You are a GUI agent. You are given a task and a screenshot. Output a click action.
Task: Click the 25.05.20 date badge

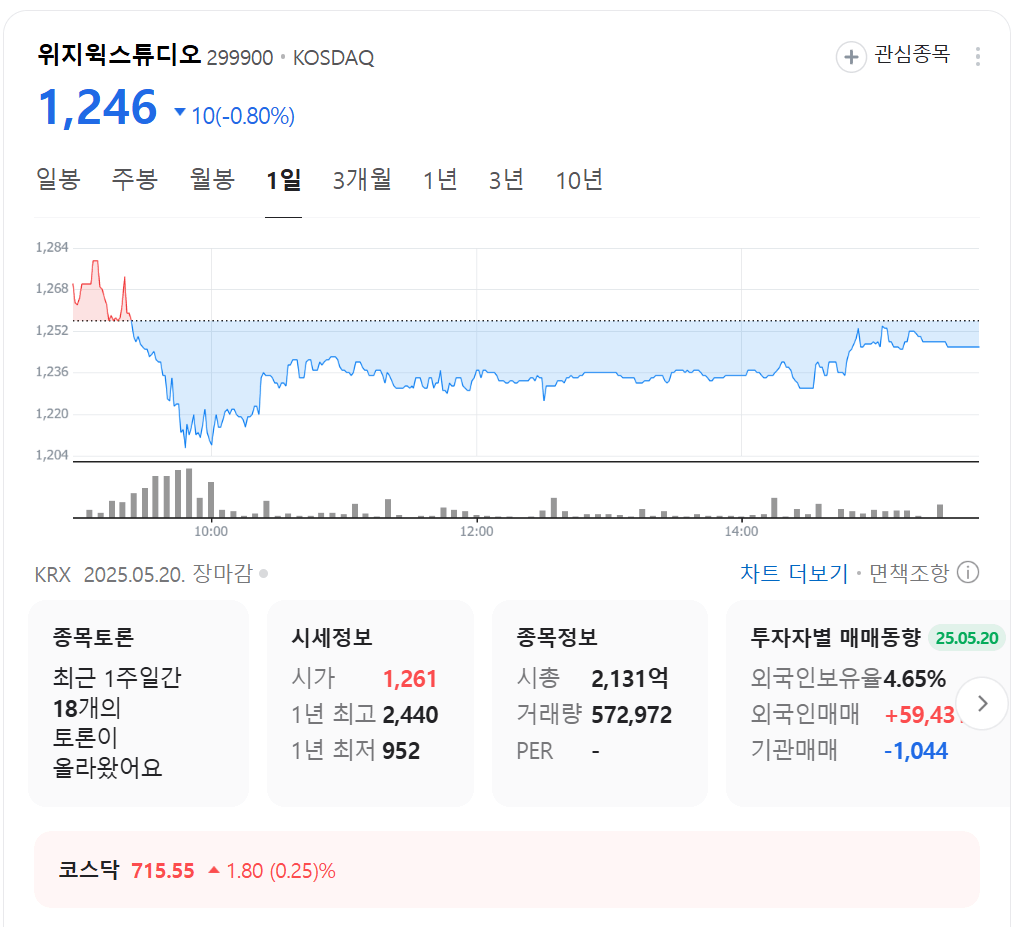(x=967, y=638)
